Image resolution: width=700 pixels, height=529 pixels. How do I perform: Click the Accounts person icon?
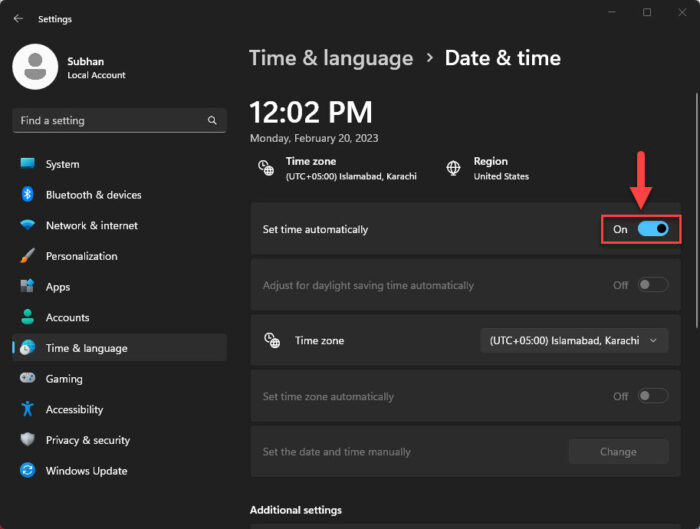[x=27, y=317]
